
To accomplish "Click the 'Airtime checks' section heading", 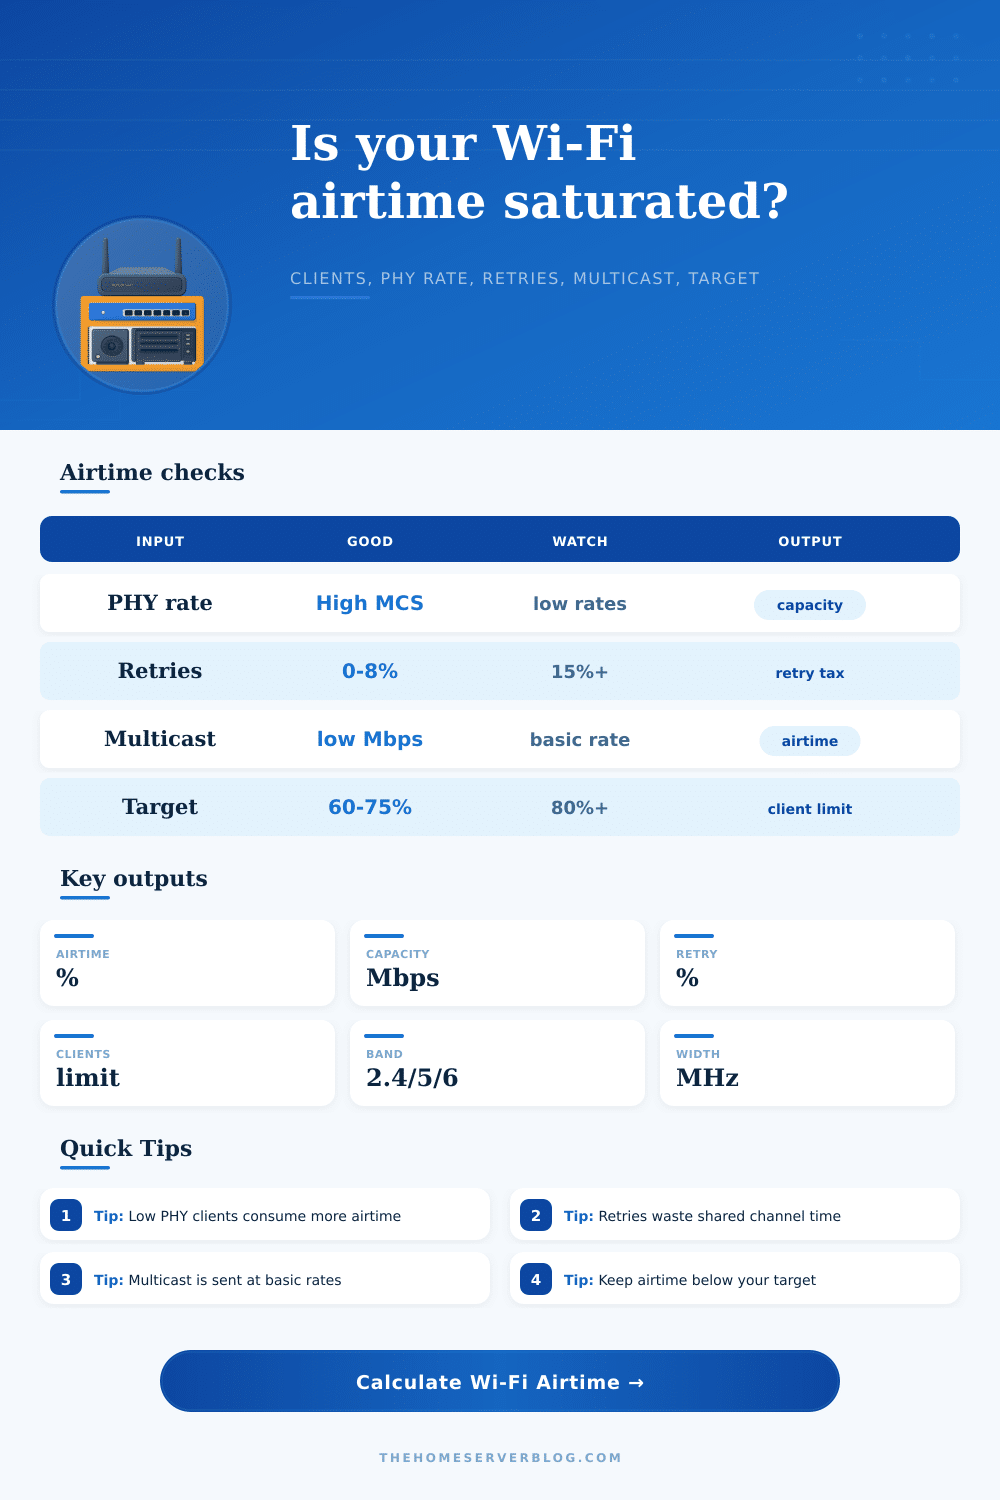I will [x=152, y=472].
